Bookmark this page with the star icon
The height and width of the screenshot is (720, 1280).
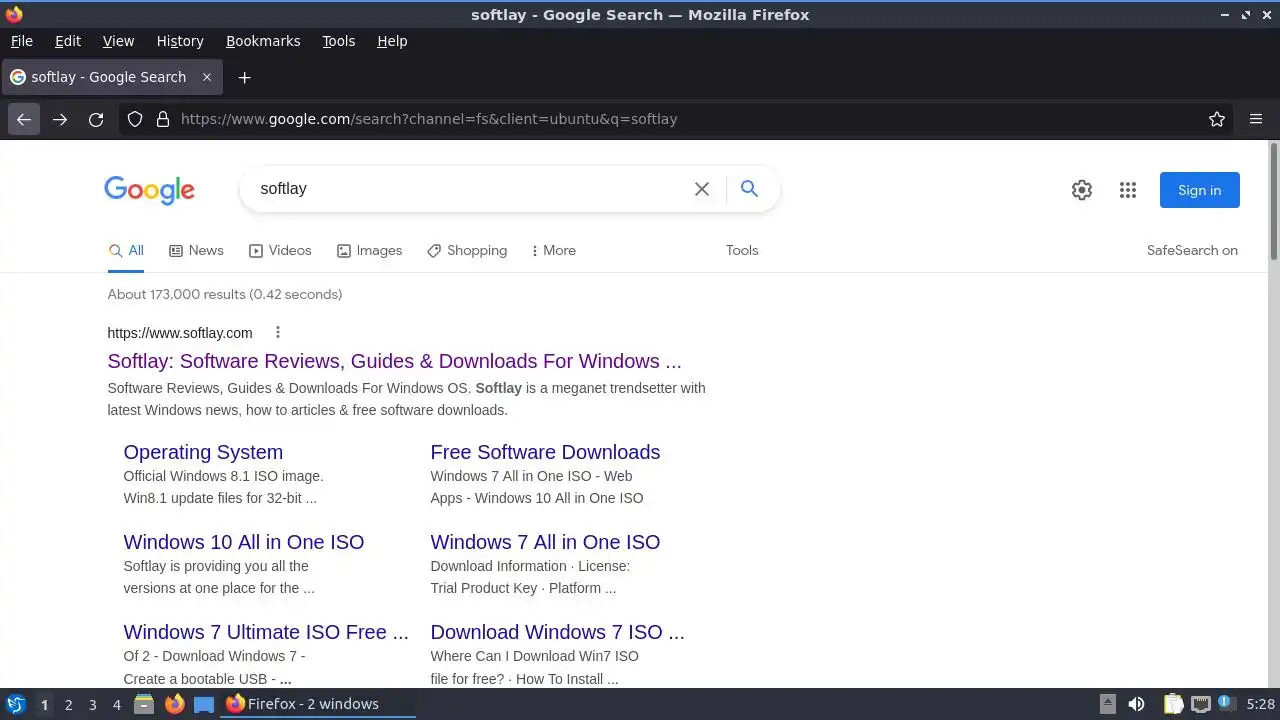pyautogui.click(x=1217, y=119)
